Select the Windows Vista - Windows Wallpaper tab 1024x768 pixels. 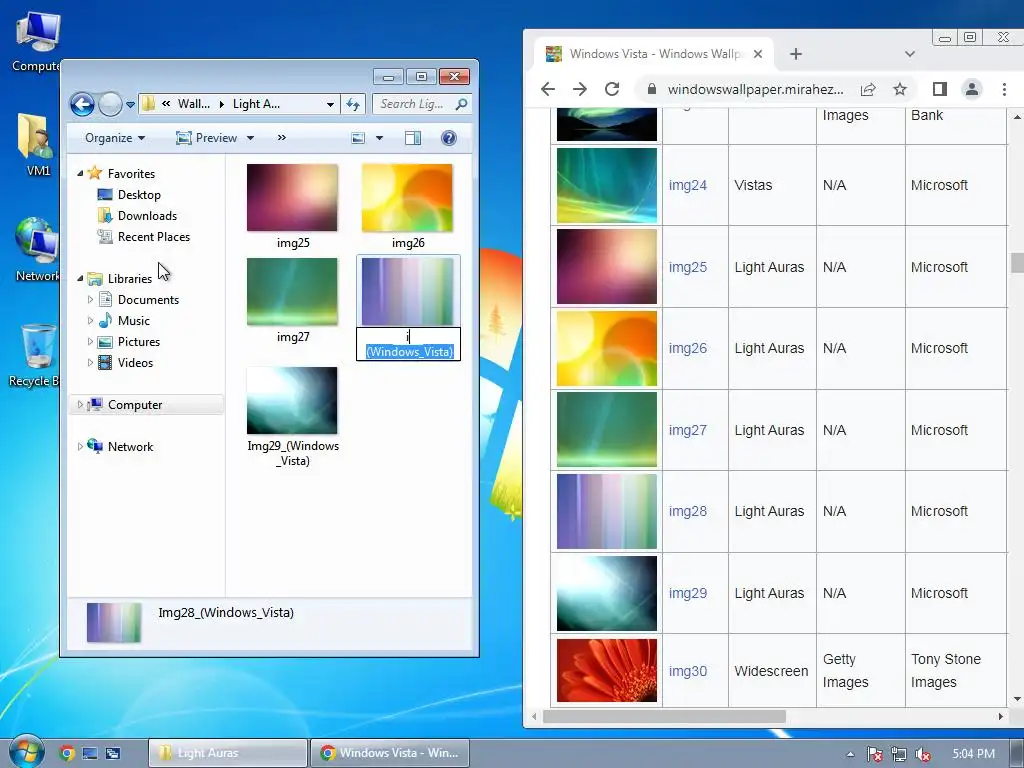(654, 54)
